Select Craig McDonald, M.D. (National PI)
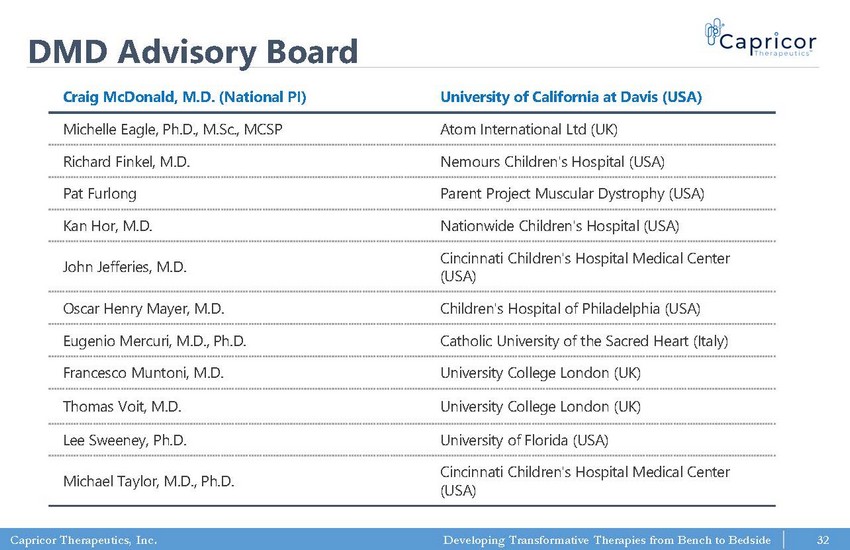The image size is (850, 550). pyautogui.click(x=184, y=97)
